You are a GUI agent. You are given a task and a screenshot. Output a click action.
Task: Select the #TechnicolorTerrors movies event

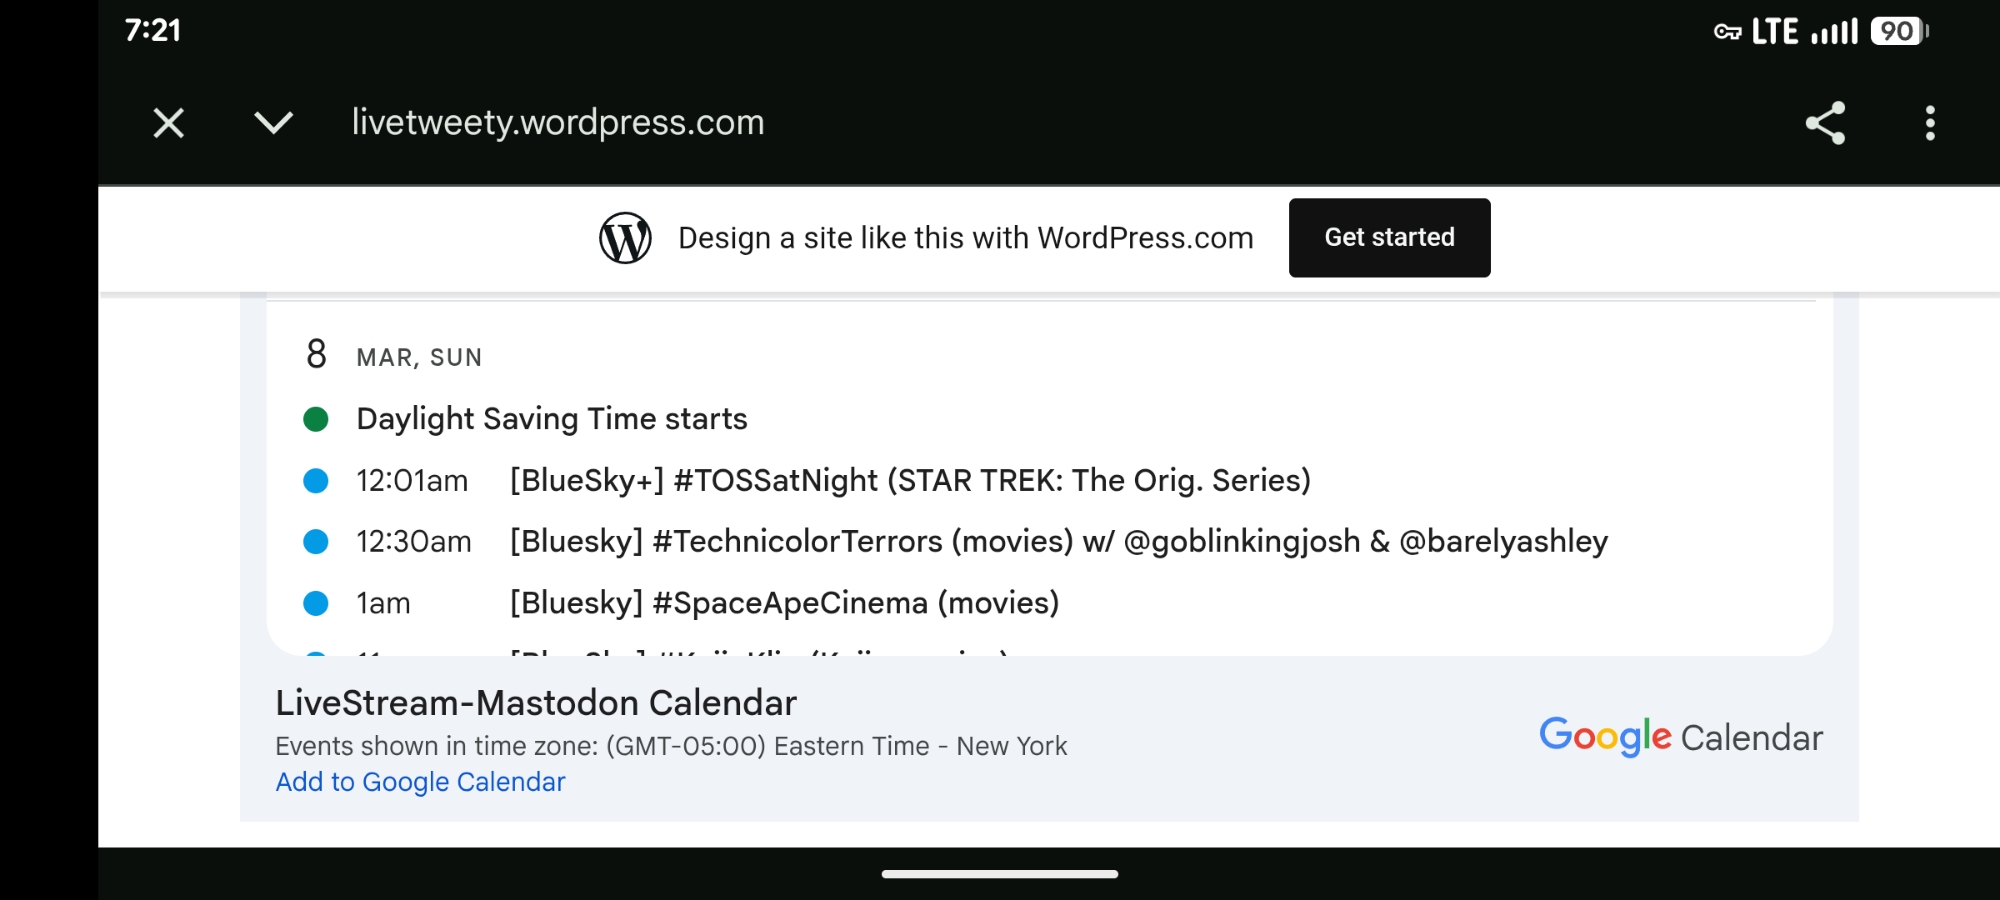[1058, 542]
